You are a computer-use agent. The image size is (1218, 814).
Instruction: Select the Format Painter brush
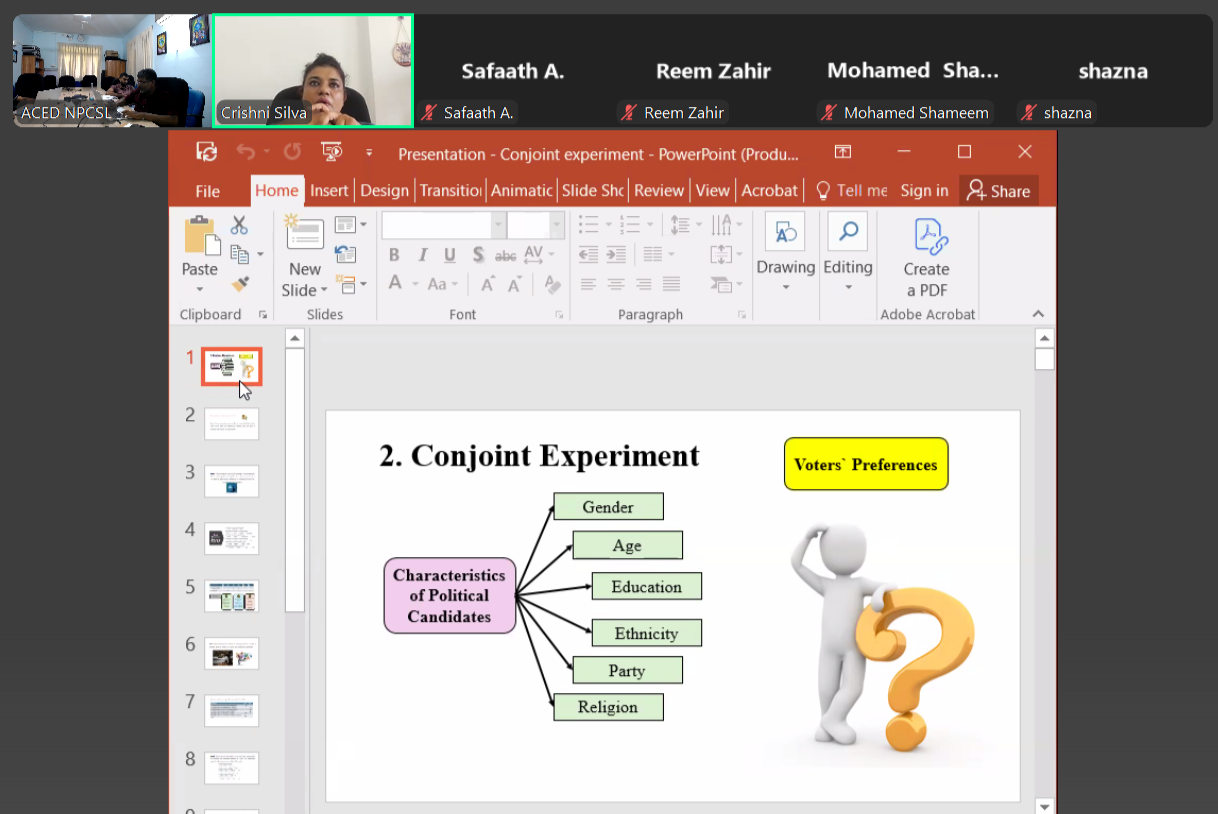(240, 285)
